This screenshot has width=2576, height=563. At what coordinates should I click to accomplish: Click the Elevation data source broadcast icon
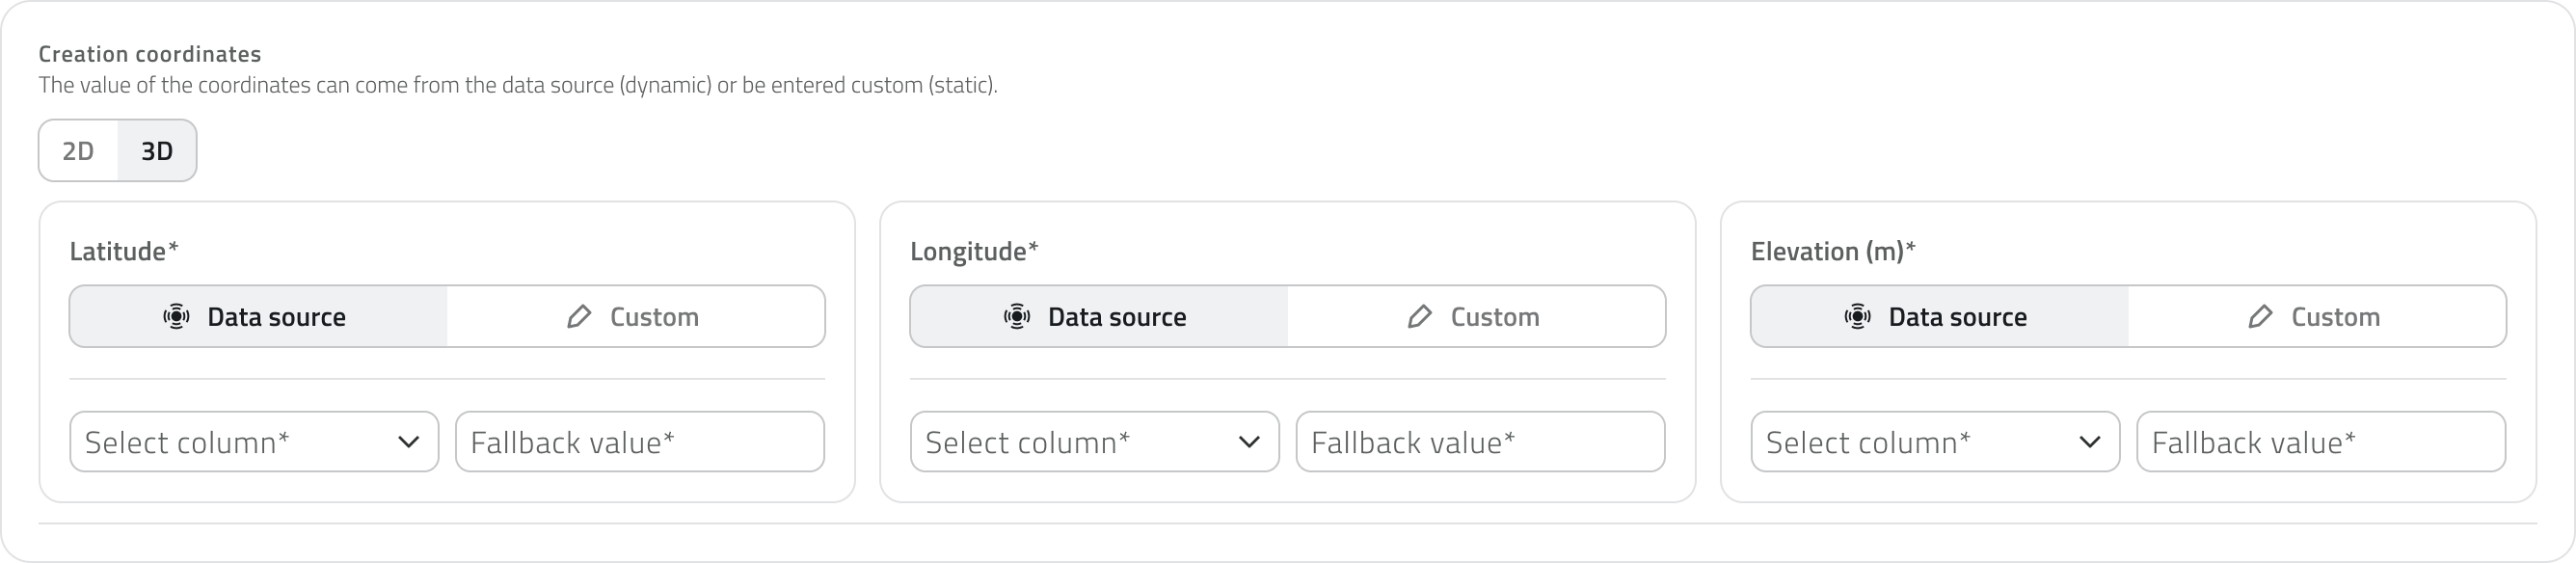[1858, 317]
